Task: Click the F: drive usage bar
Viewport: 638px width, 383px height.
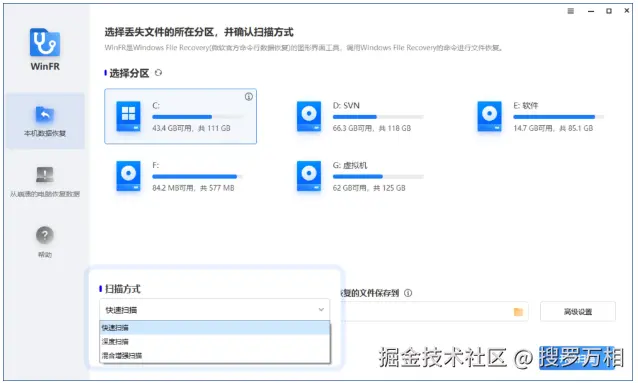Action: [198, 177]
